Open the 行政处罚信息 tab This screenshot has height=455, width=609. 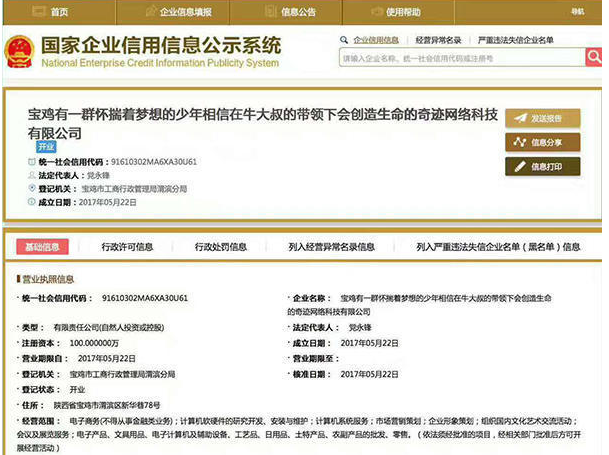pos(220,246)
